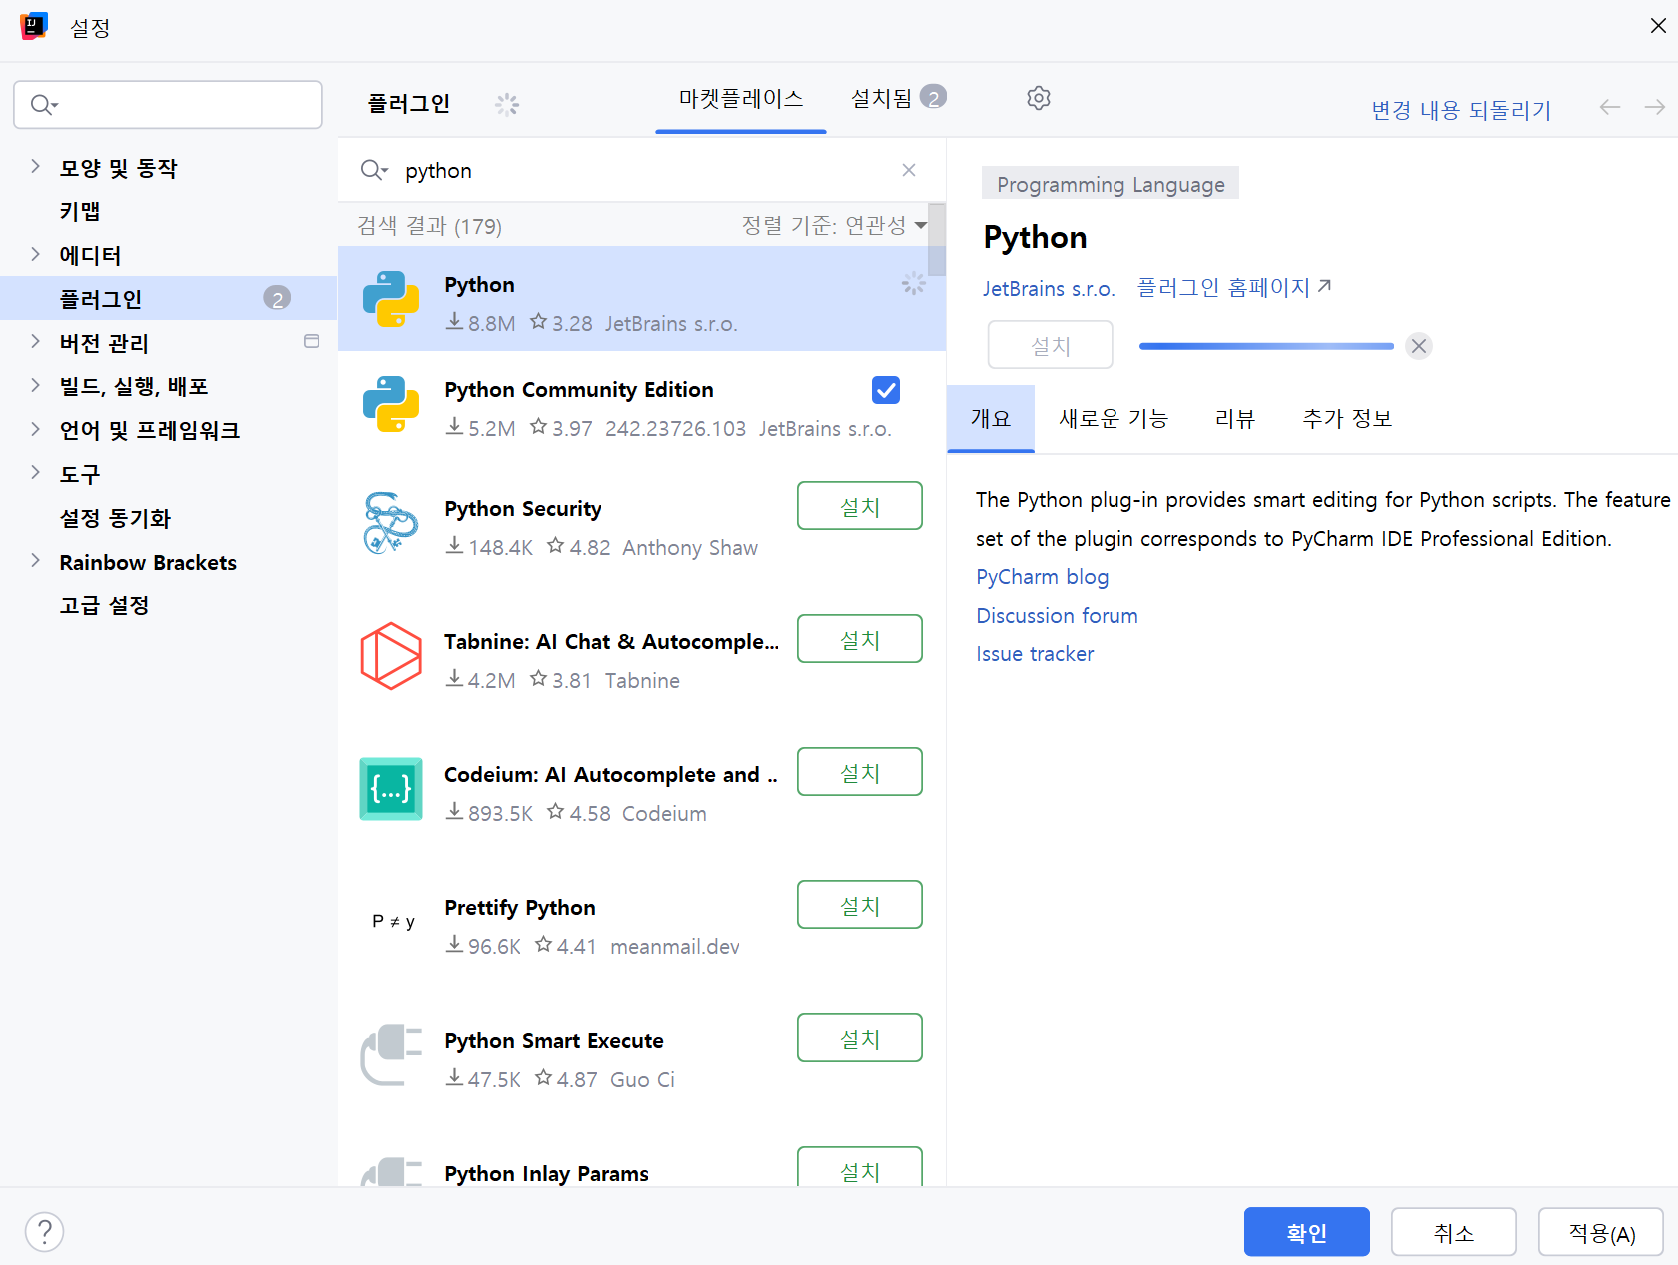Open the 리뷰 reviews tab
Viewport: 1678px width, 1265px height.
(1234, 418)
